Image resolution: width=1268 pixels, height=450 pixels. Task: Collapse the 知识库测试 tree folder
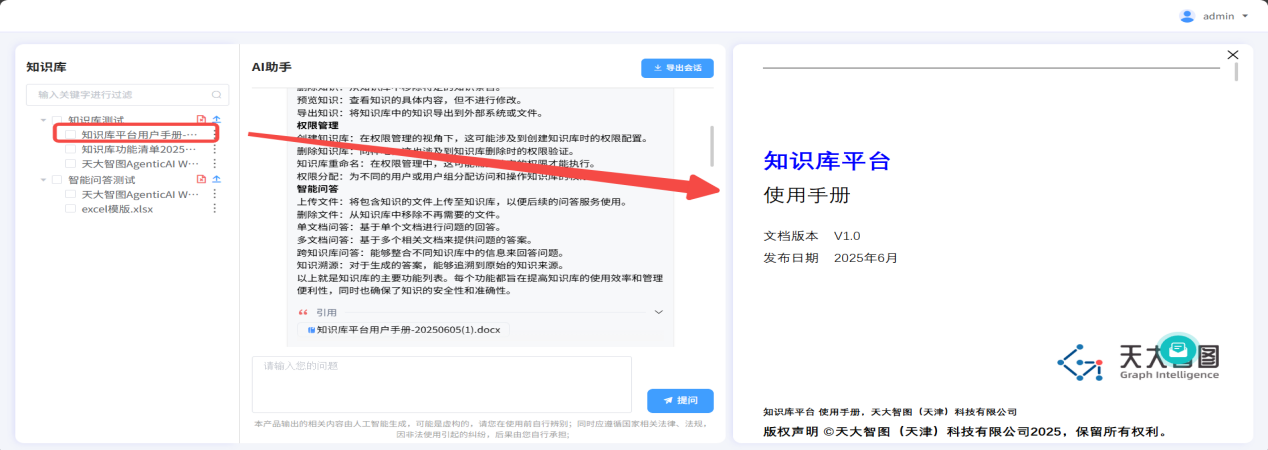point(42,120)
